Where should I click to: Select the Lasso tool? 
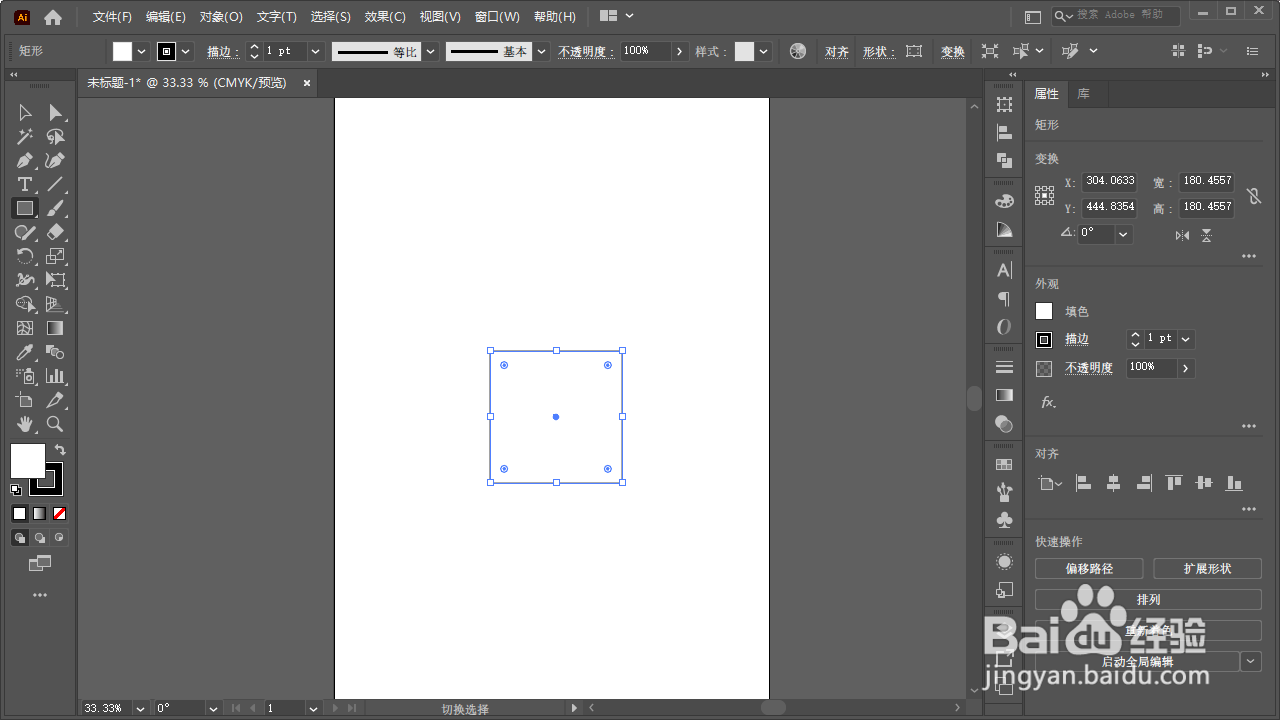[56, 137]
